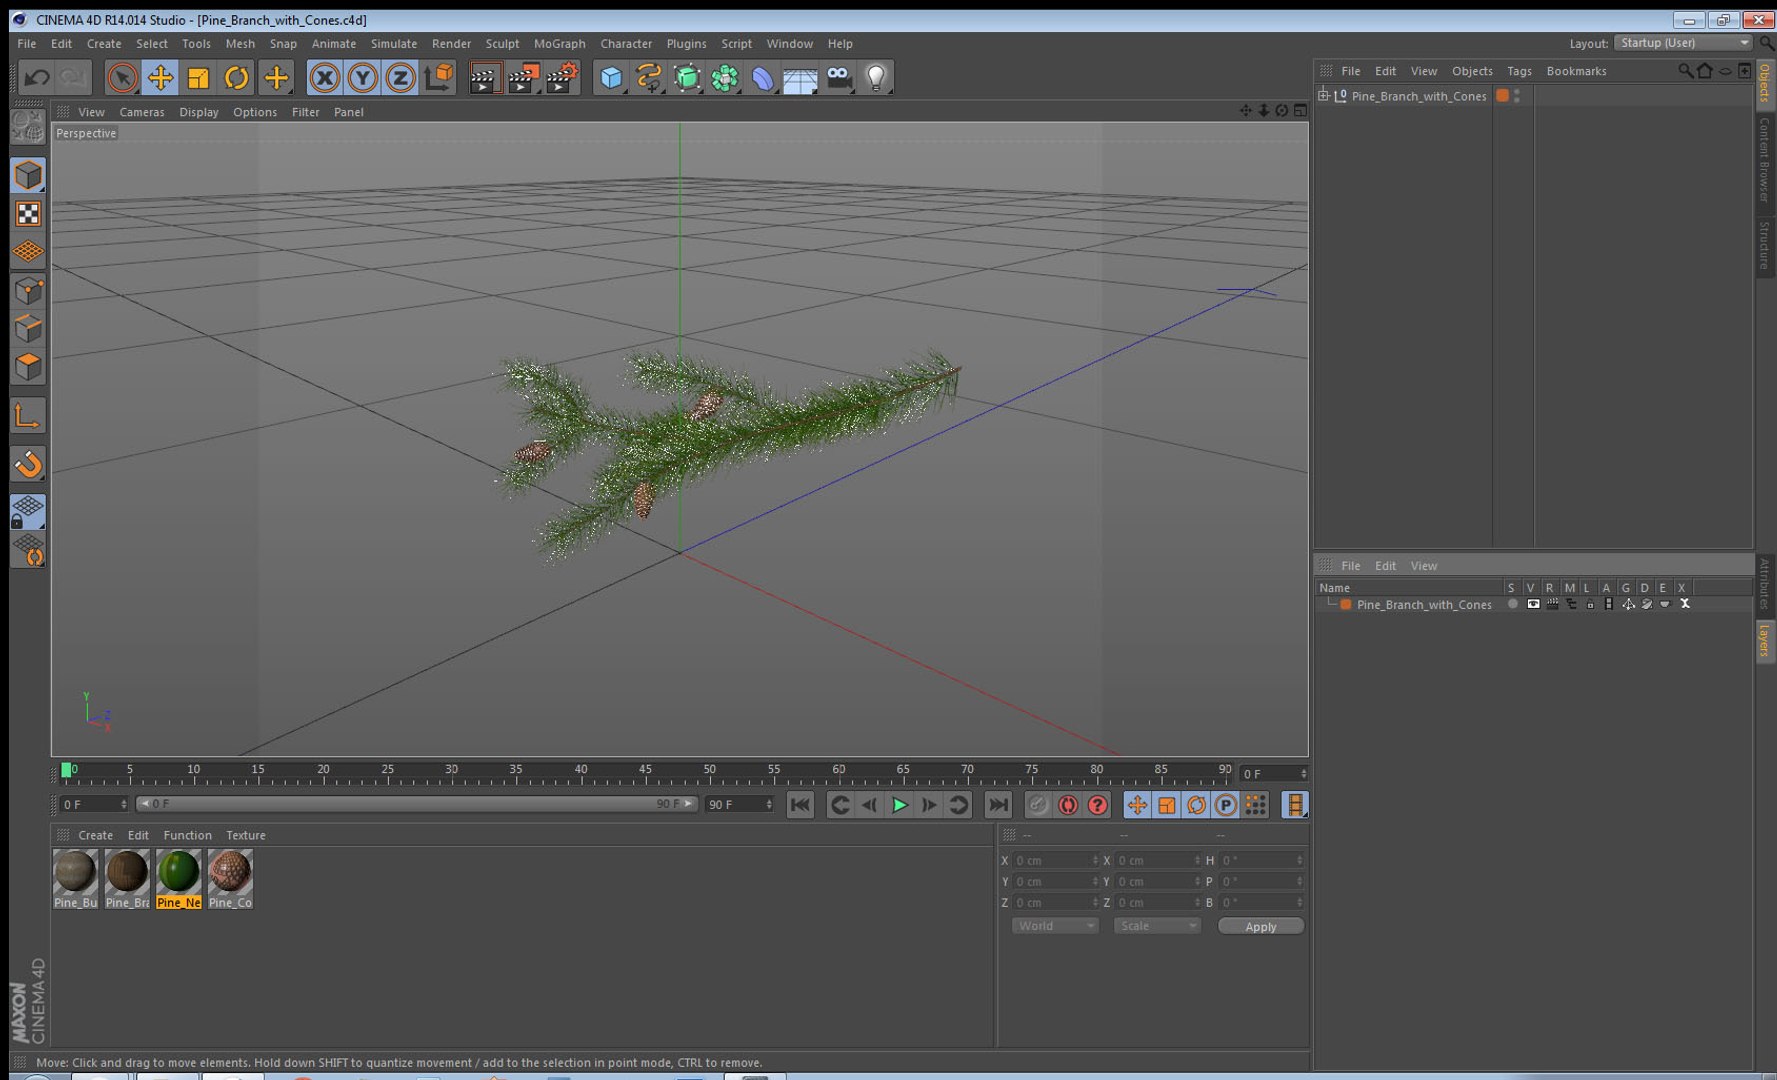Toggle layer visibility eye for Pine_Branch_with_Cones
This screenshot has width=1777, height=1080.
(x=1533, y=604)
